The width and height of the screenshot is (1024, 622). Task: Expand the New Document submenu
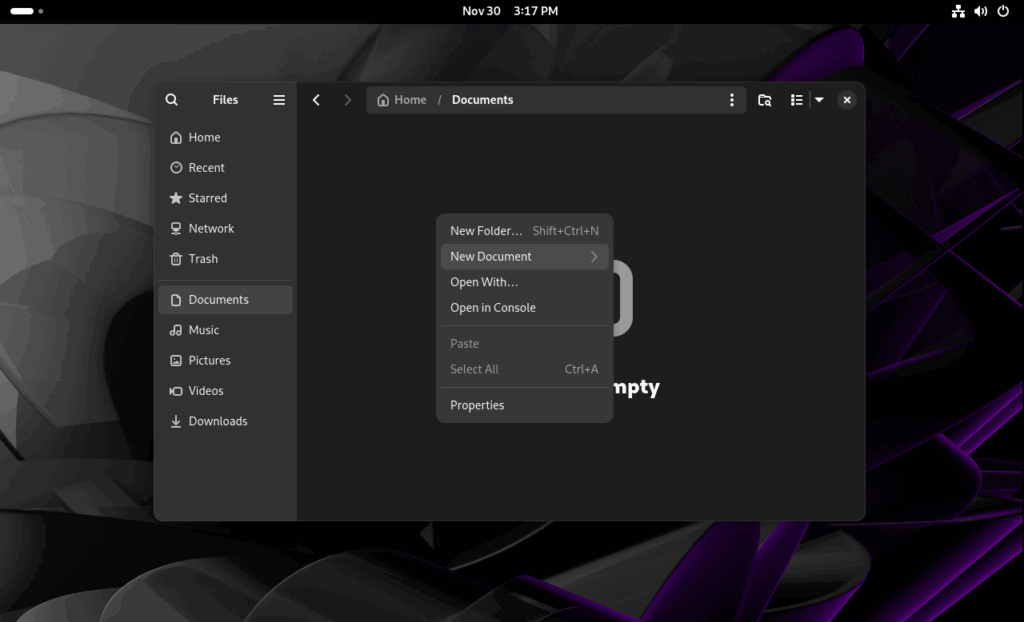tap(524, 257)
